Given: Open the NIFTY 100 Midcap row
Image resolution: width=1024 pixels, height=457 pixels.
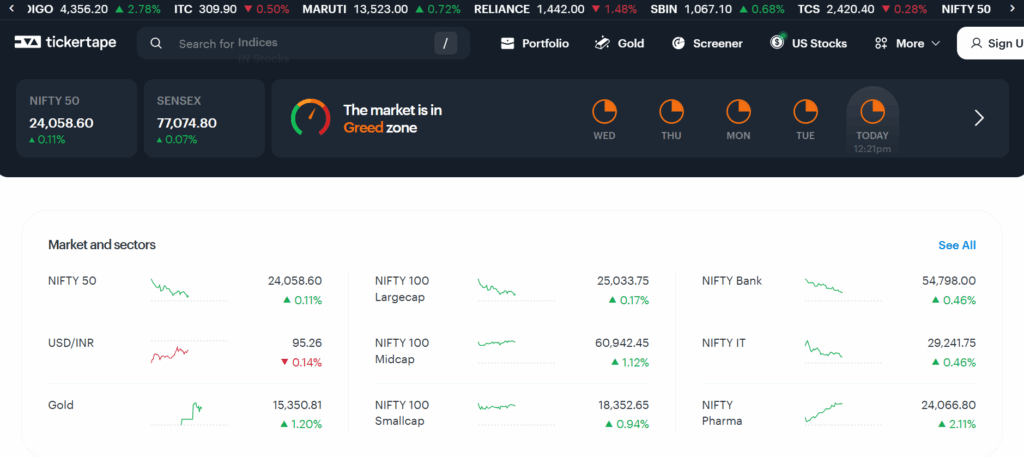Looking at the screenshot, I should click(512, 353).
